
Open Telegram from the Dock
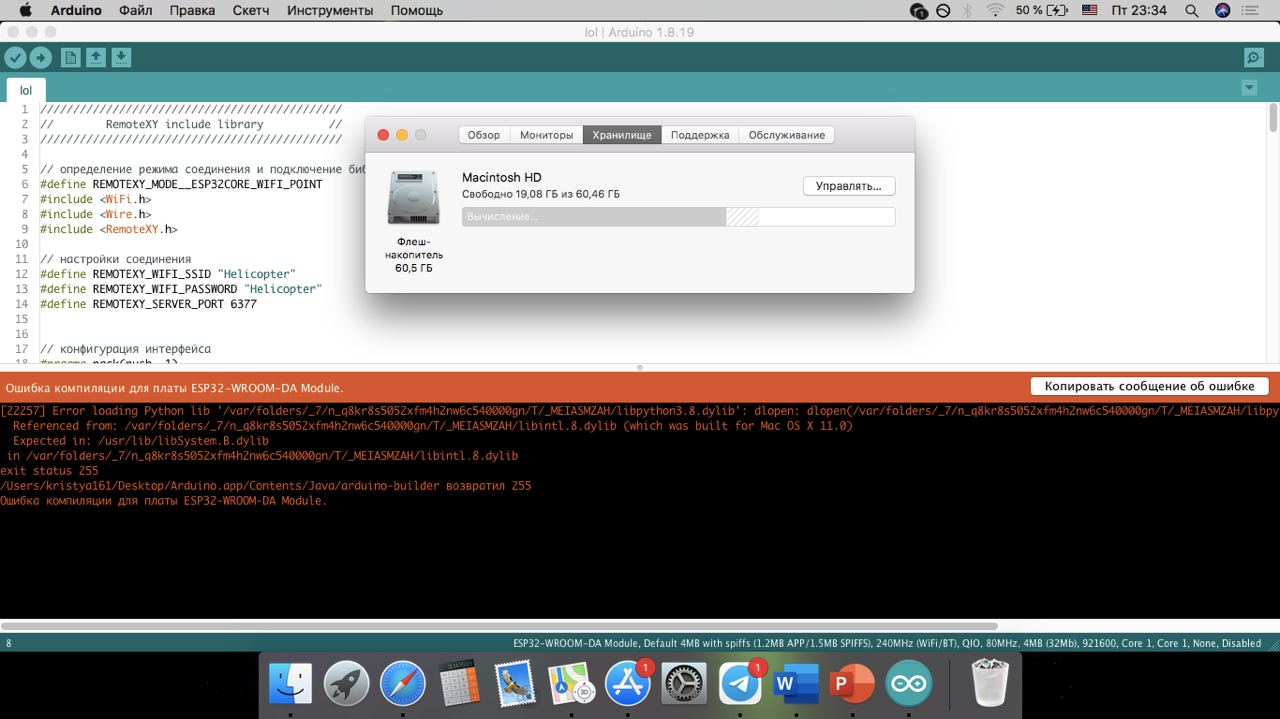point(741,685)
